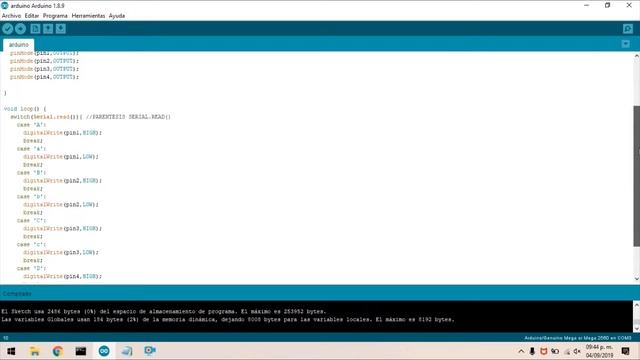Click the volume muted tray icon
The width and height of the screenshot is (640, 360).
(577, 351)
